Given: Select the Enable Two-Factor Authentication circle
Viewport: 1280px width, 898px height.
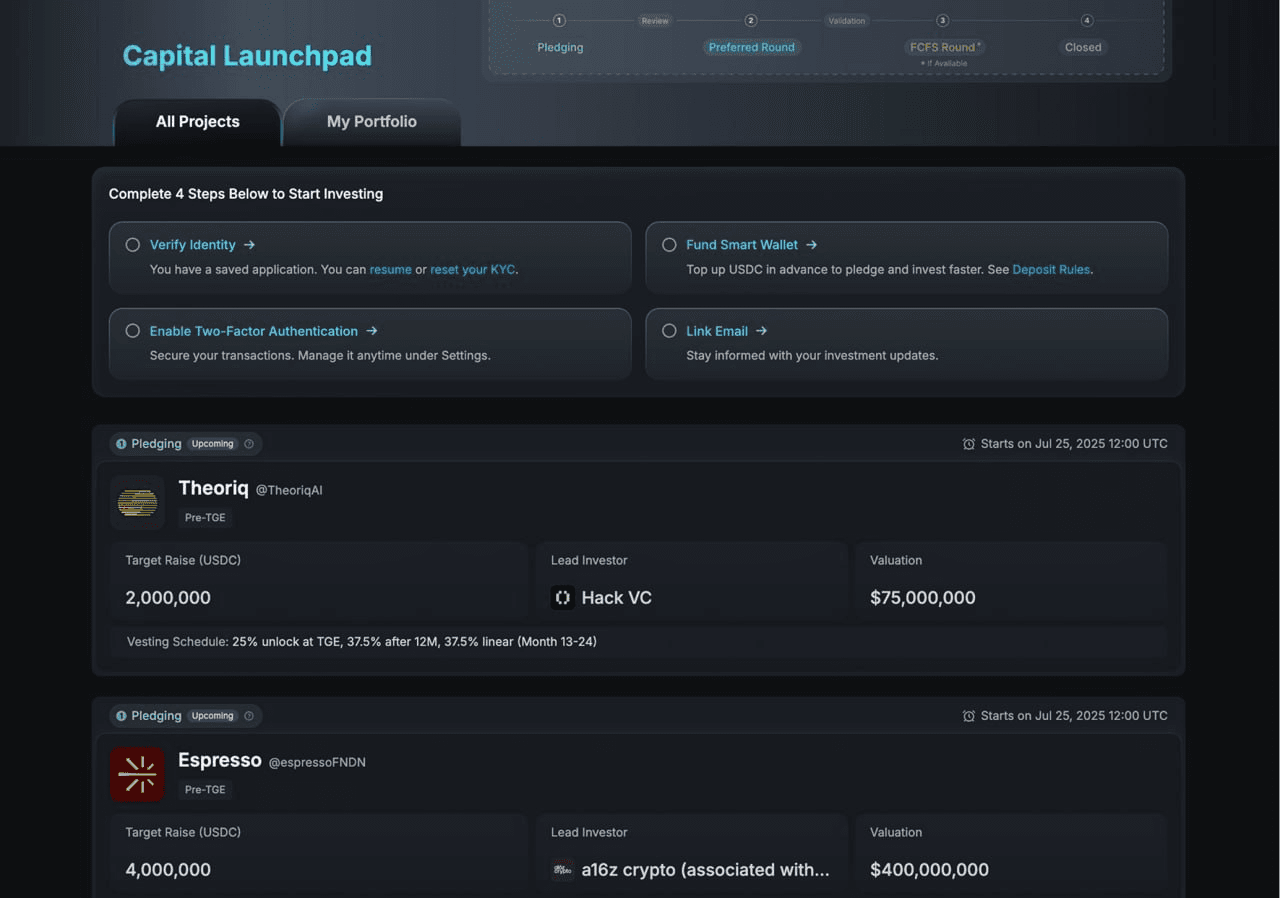Looking at the screenshot, I should pos(132,331).
